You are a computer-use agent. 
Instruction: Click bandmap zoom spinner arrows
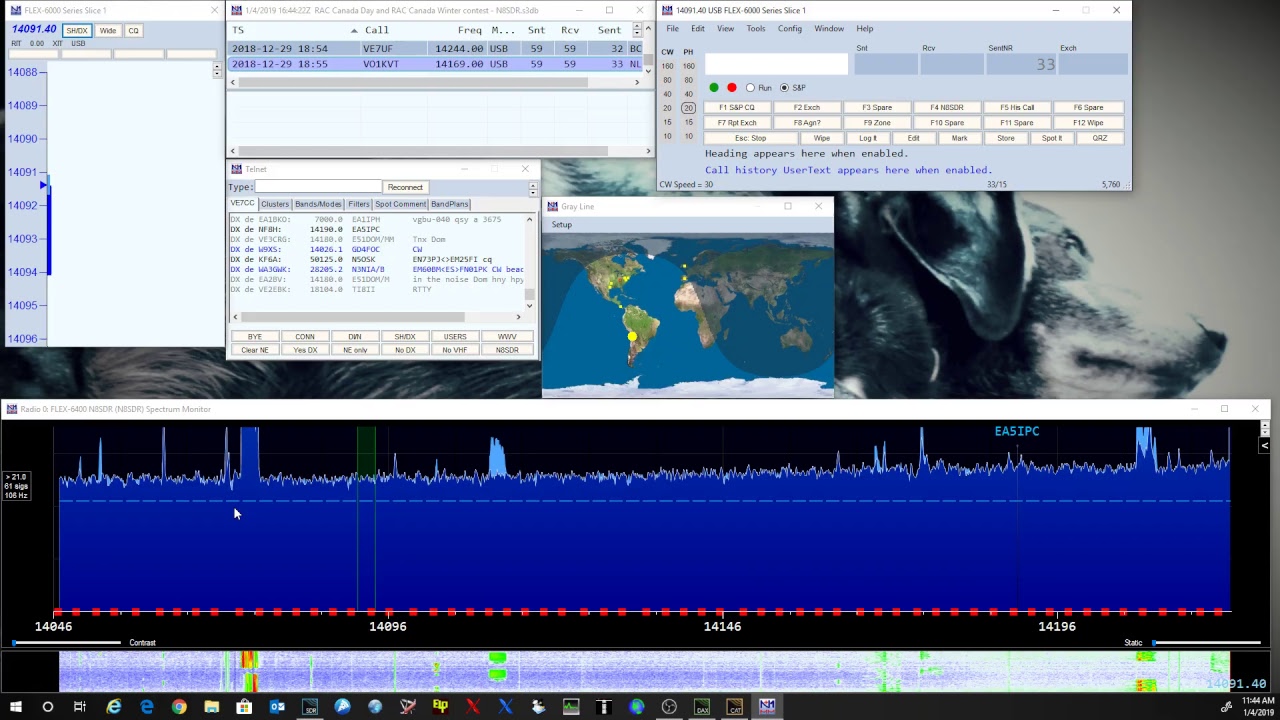click(x=217, y=70)
